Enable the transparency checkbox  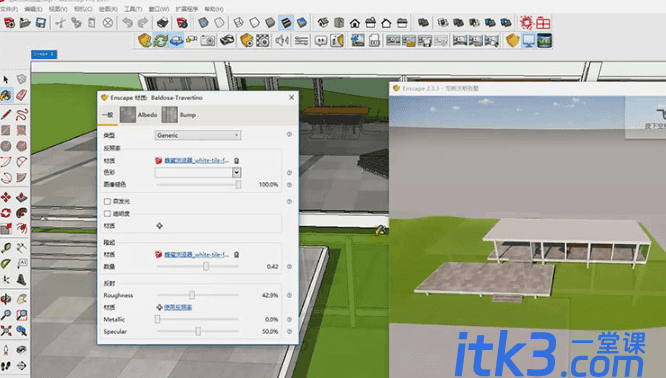click(x=107, y=214)
